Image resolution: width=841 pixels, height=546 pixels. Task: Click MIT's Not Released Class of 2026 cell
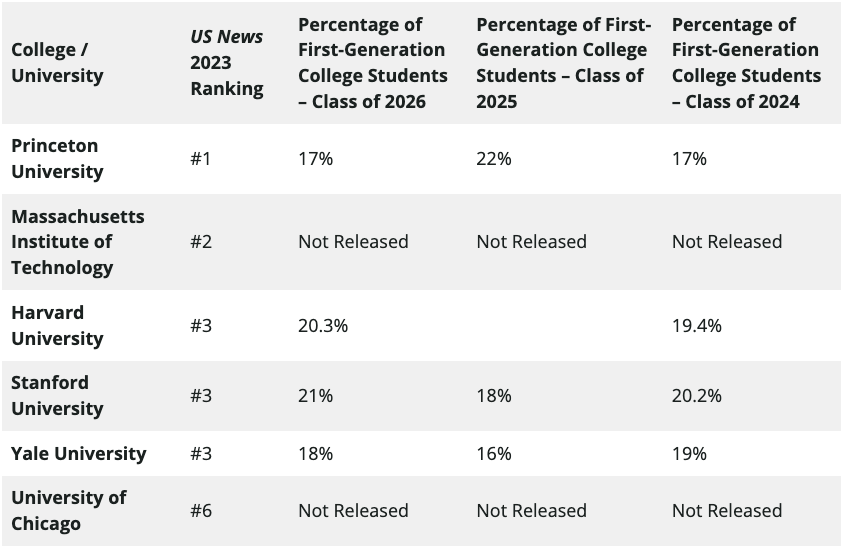tap(353, 242)
